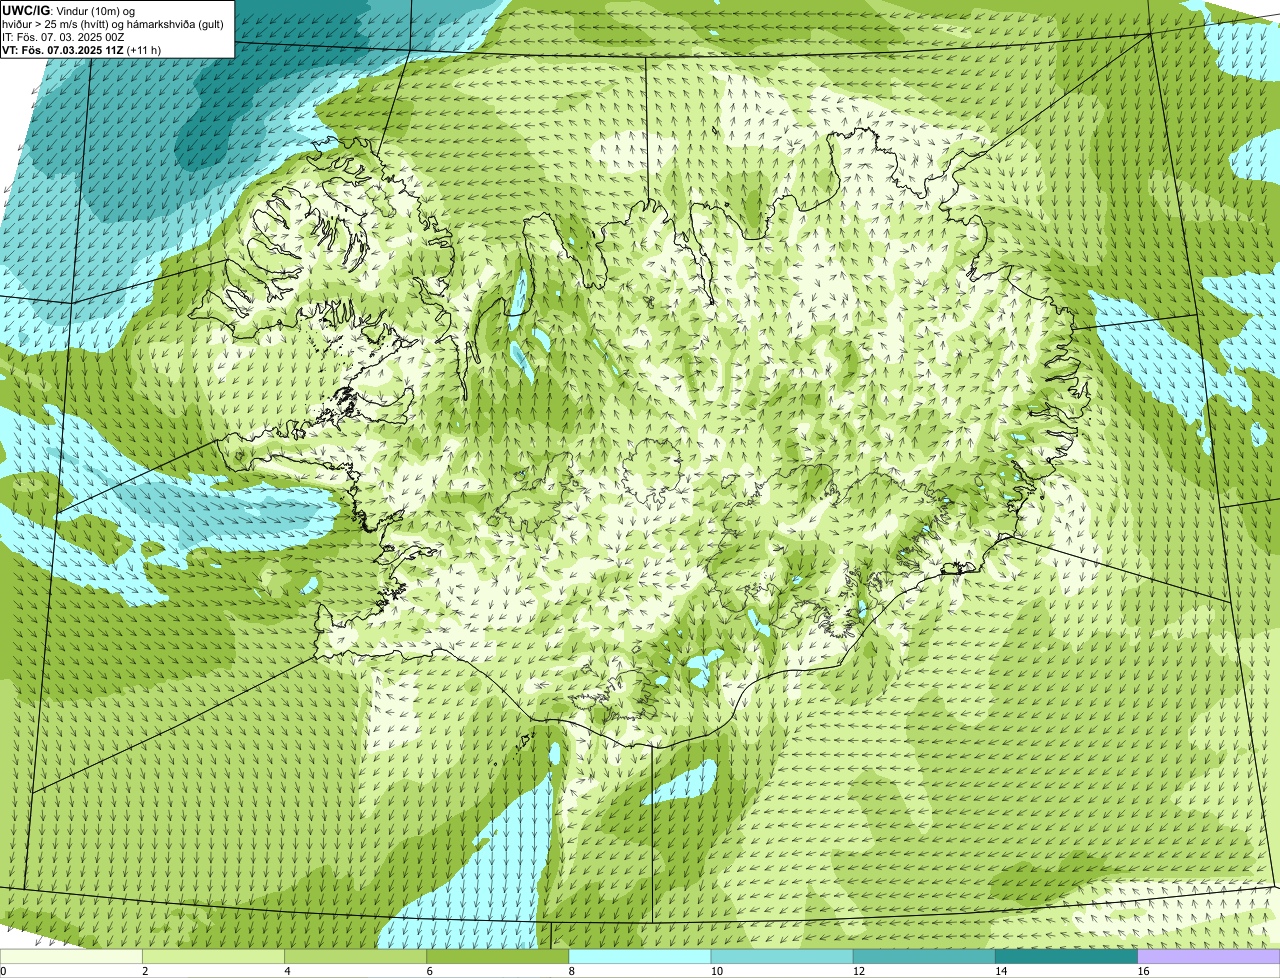
Task: Select the light green 2–4 m/s legend swatch
Action: pos(213,957)
